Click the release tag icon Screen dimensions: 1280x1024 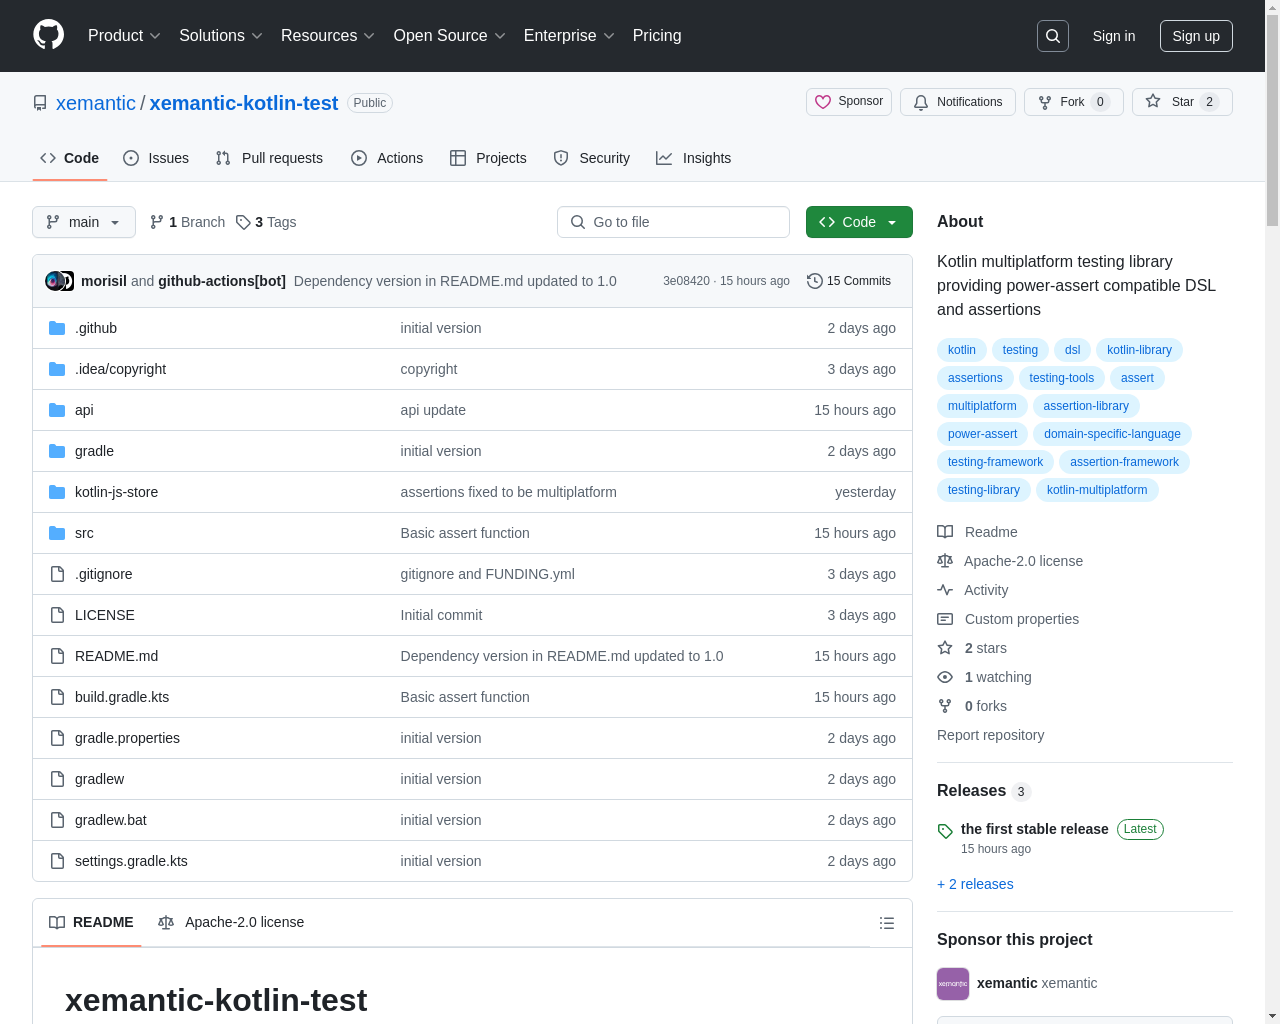click(945, 831)
